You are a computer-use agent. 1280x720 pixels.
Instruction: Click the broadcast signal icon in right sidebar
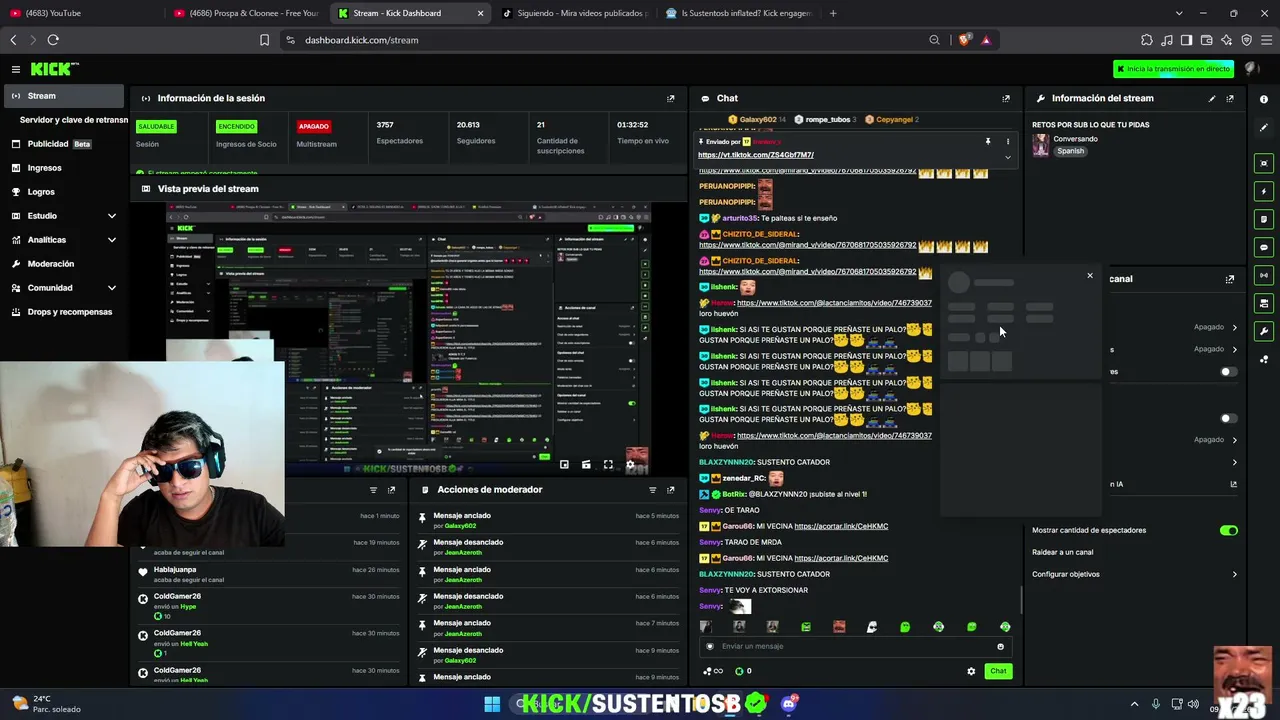click(1264, 275)
